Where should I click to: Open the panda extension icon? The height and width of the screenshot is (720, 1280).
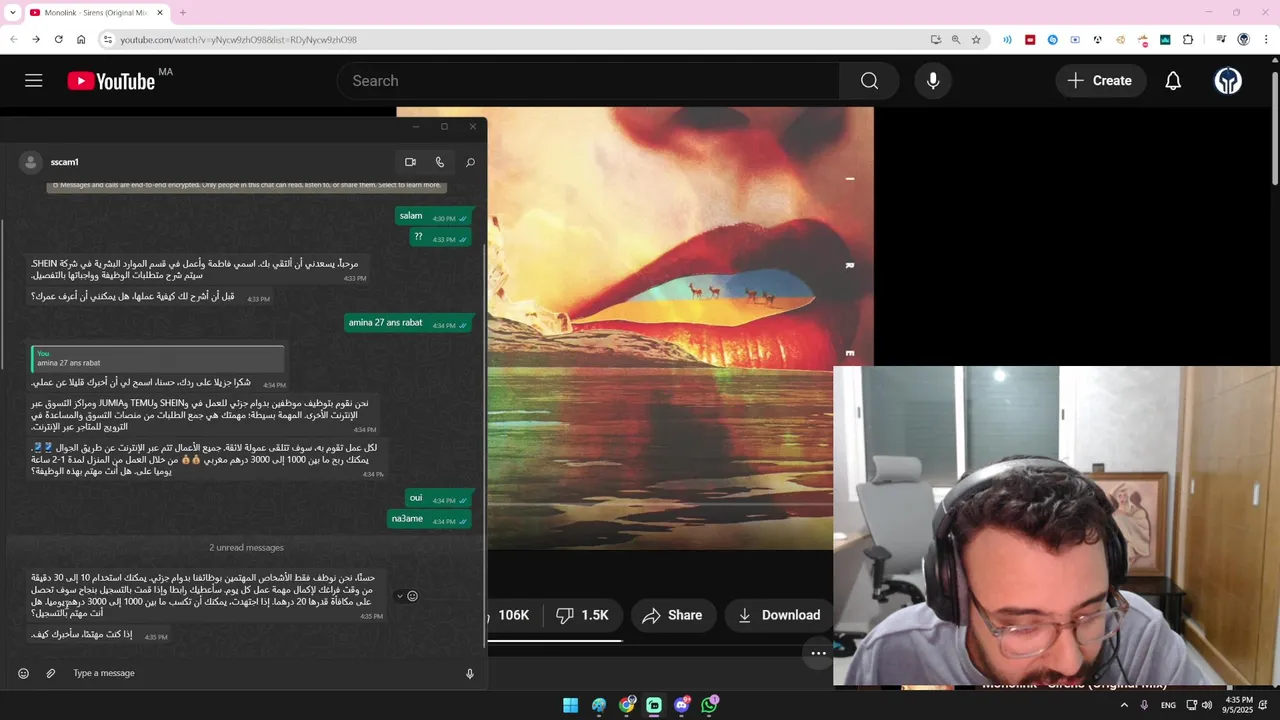click(x=1097, y=40)
